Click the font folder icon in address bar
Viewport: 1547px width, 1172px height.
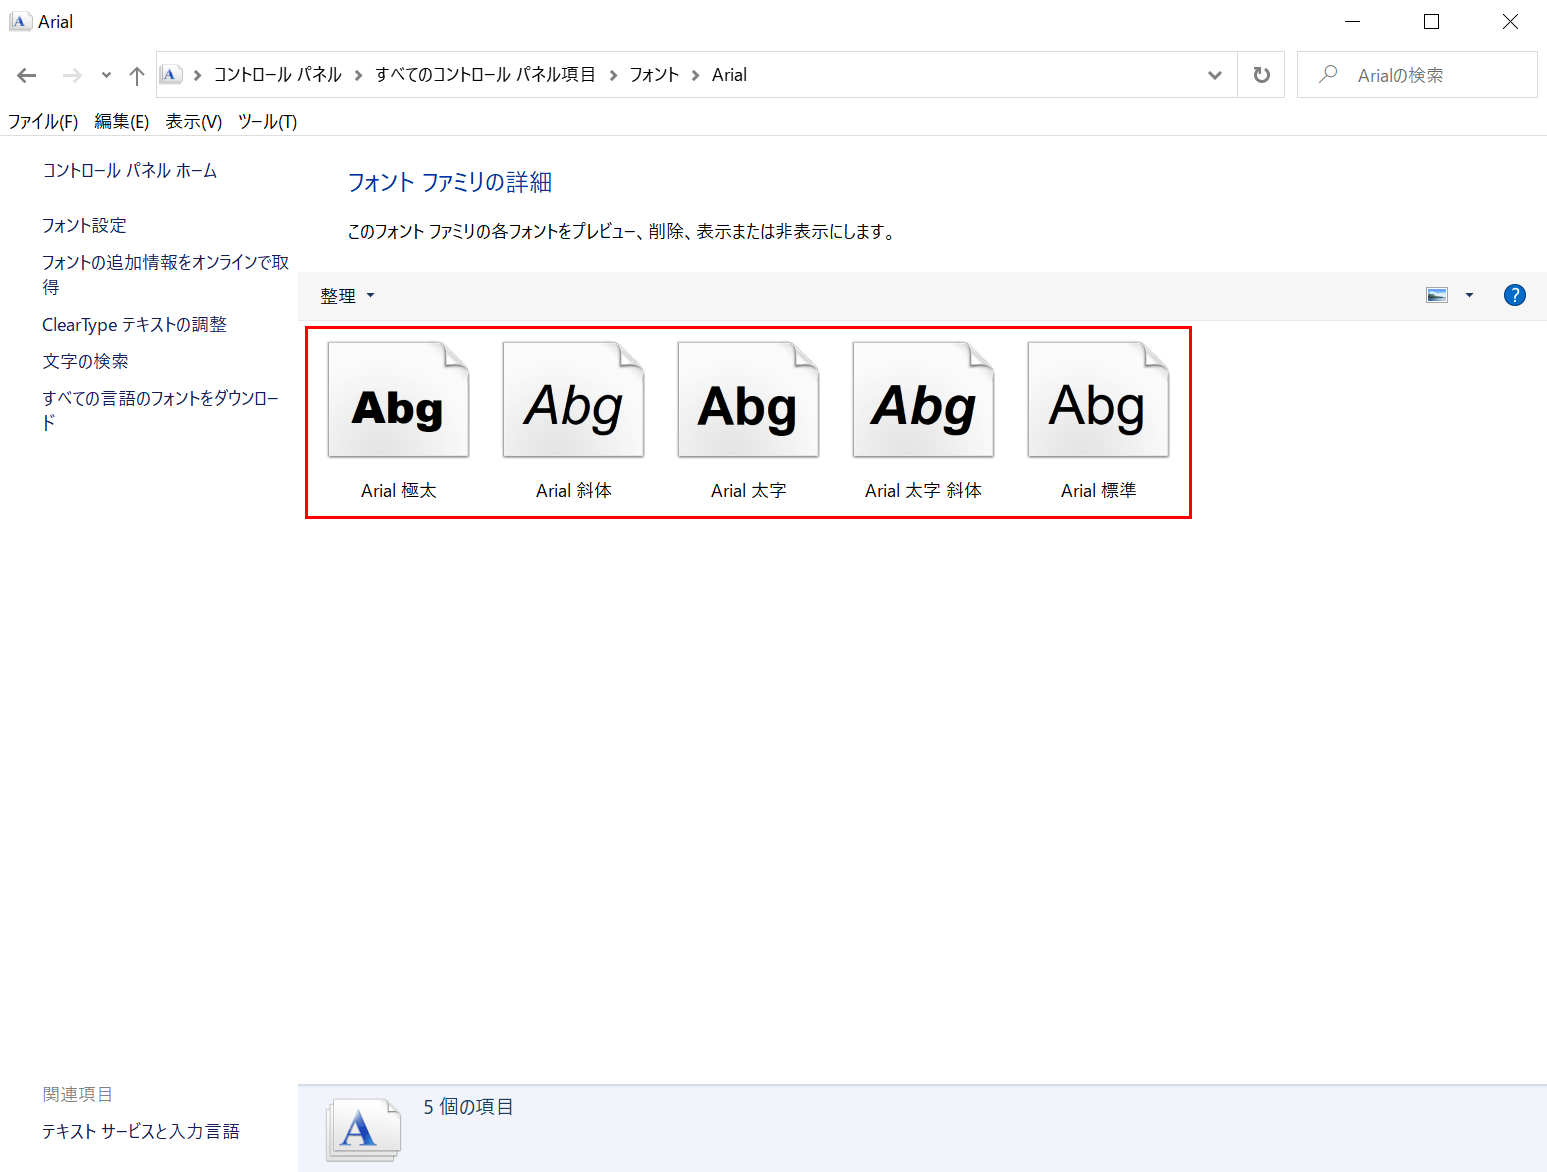coord(171,75)
